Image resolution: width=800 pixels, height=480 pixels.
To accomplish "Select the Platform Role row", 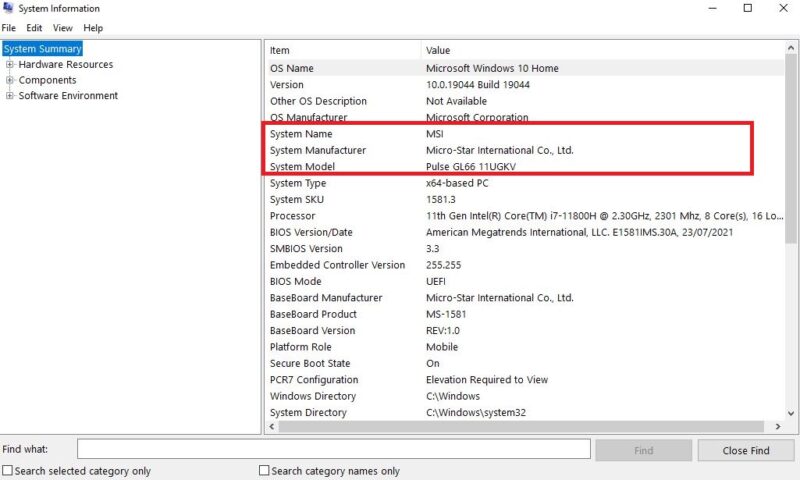I will (x=526, y=347).
